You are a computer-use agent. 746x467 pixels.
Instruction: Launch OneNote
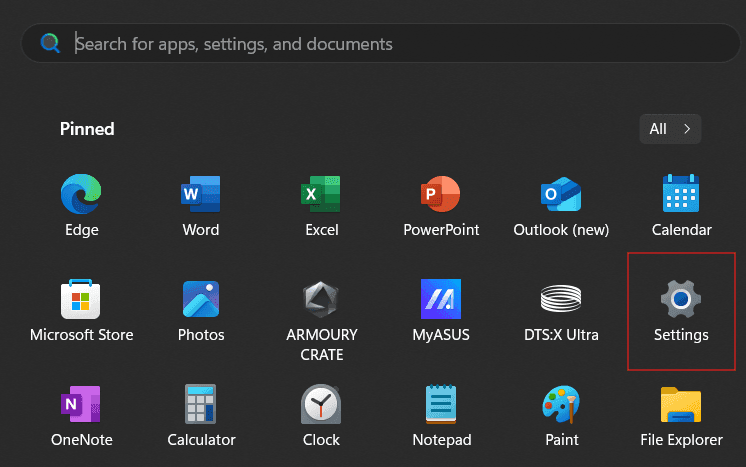pyautogui.click(x=81, y=415)
